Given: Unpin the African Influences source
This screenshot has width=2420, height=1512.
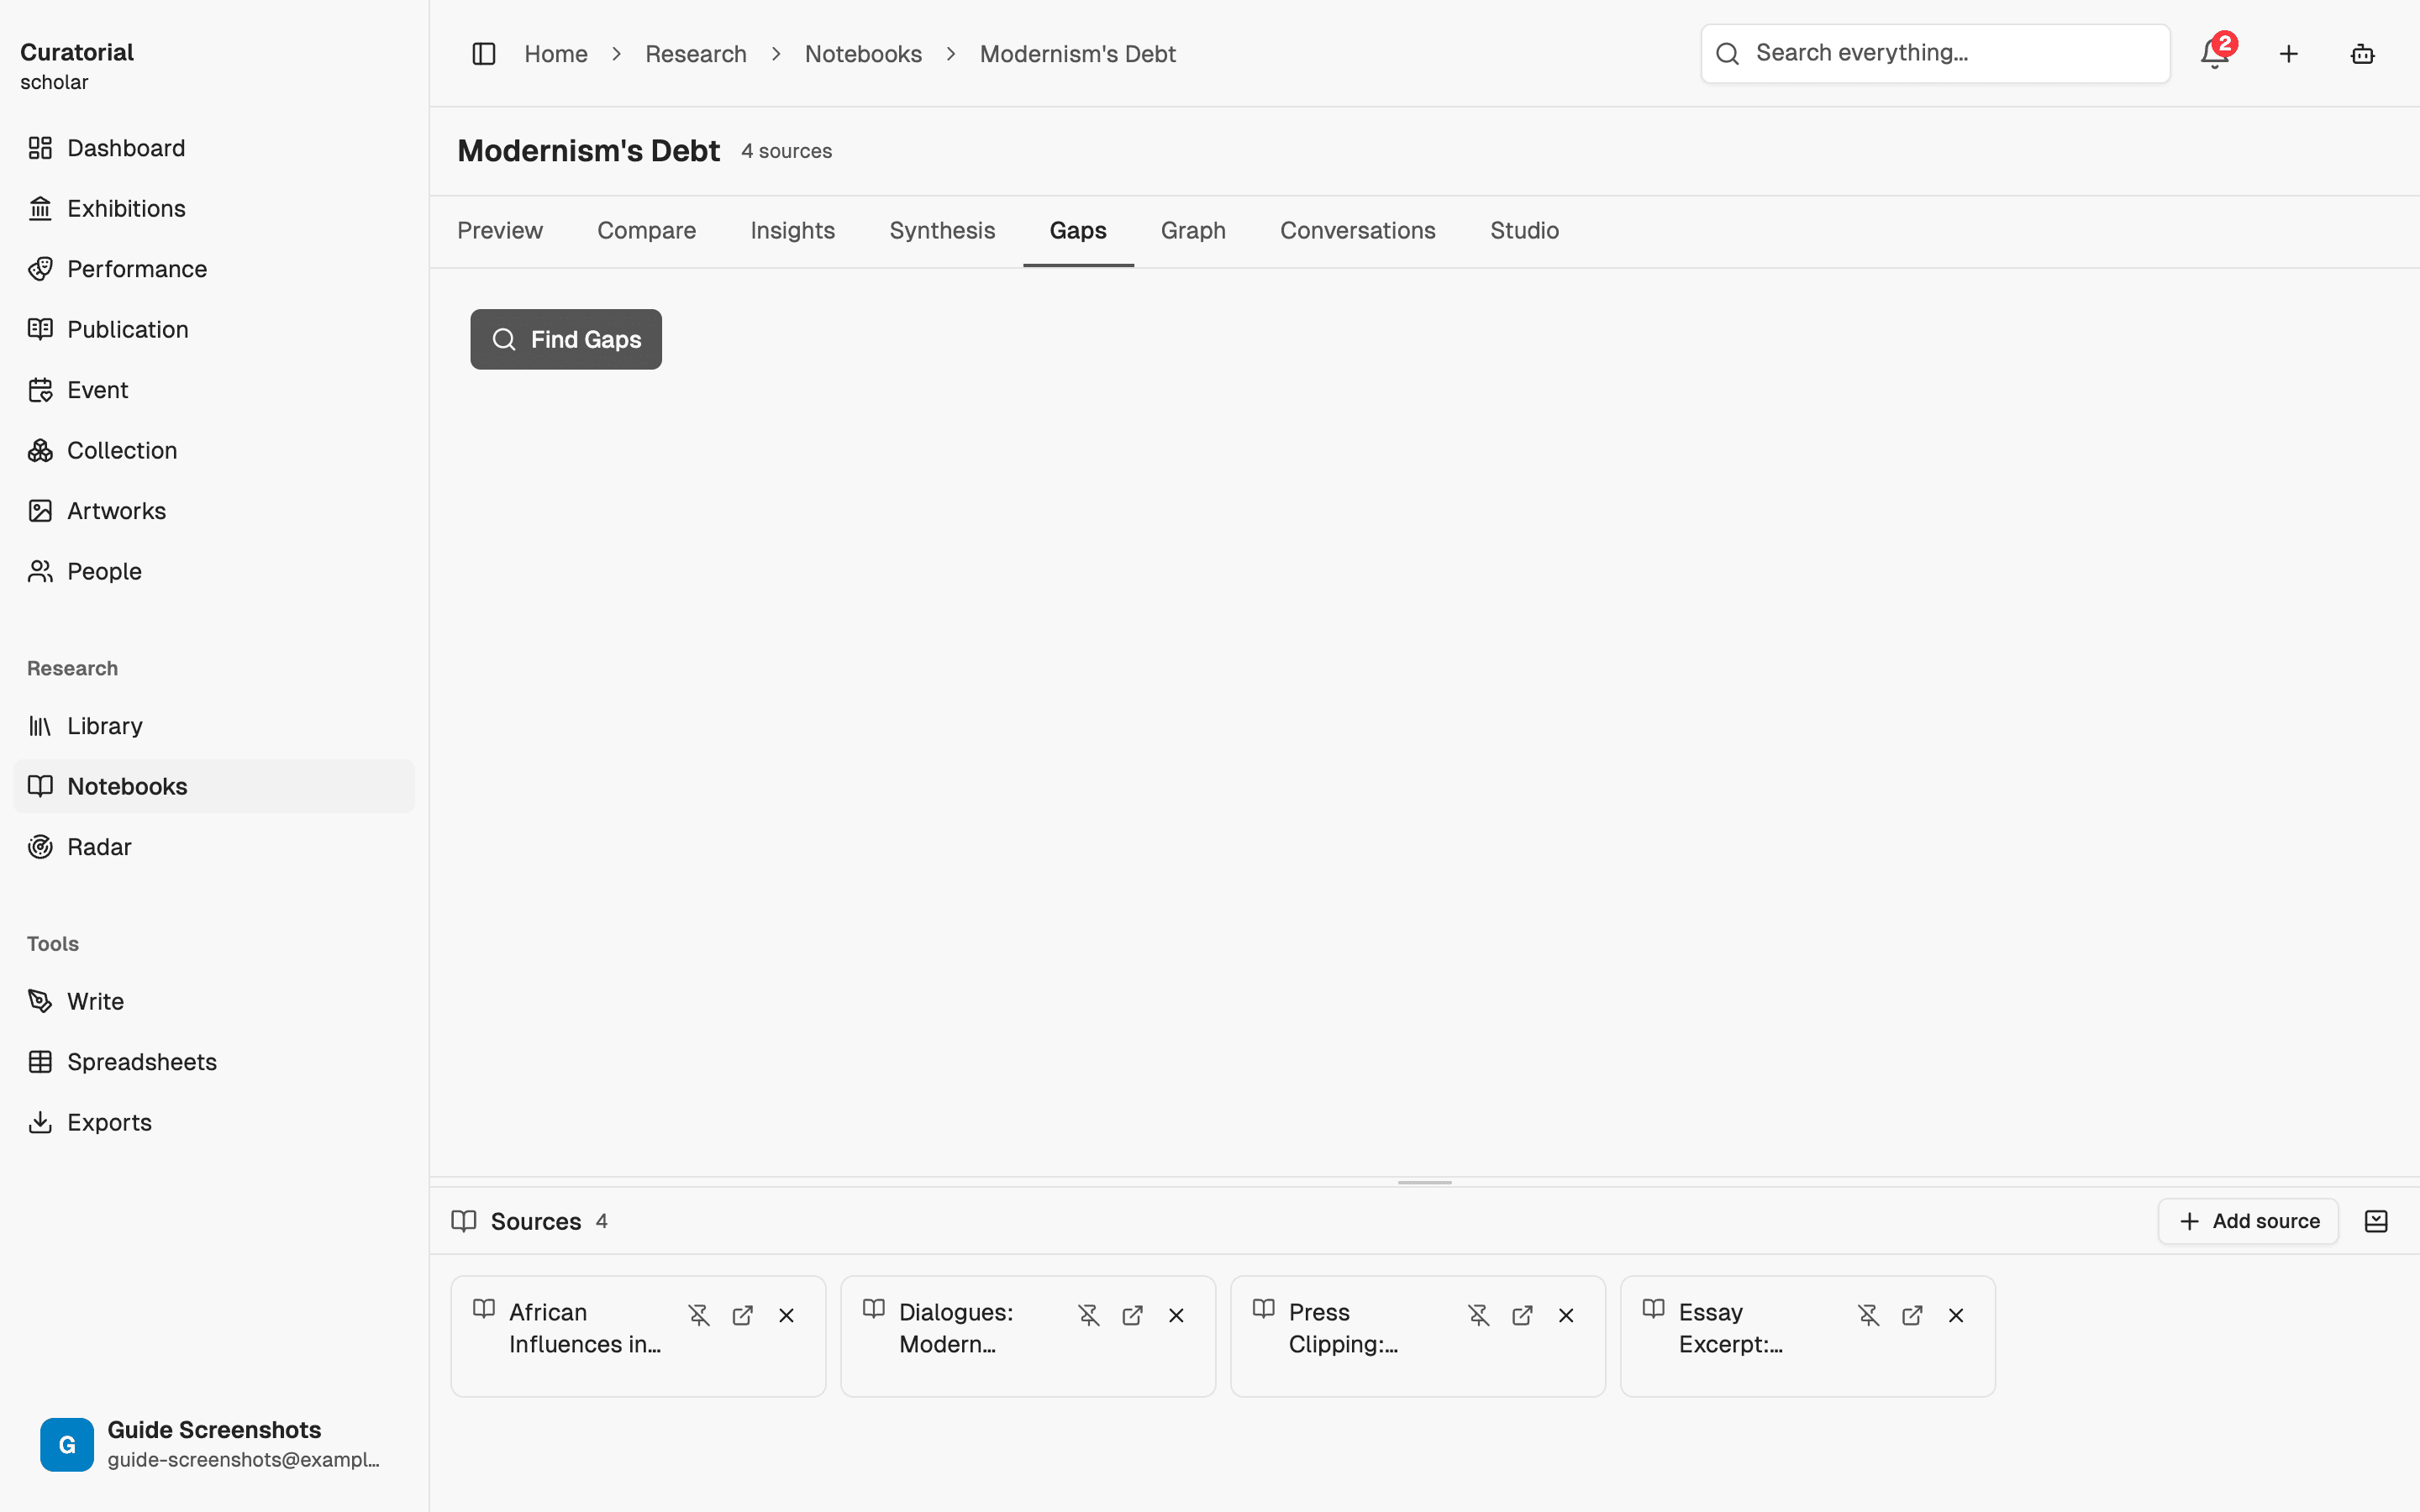Looking at the screenshot, I should pyautogui.click(x=699, y=1315).
